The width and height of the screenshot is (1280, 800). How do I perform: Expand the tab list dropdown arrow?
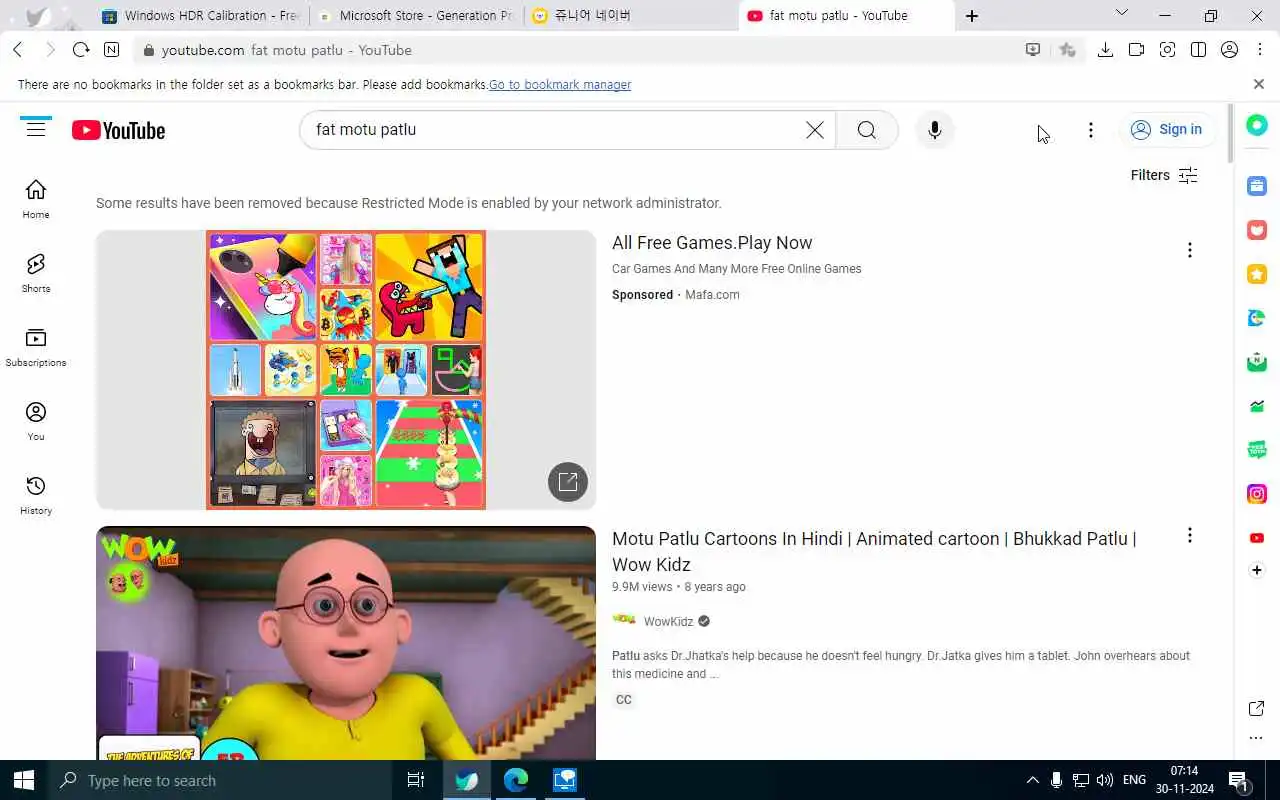pos(1121,14)
